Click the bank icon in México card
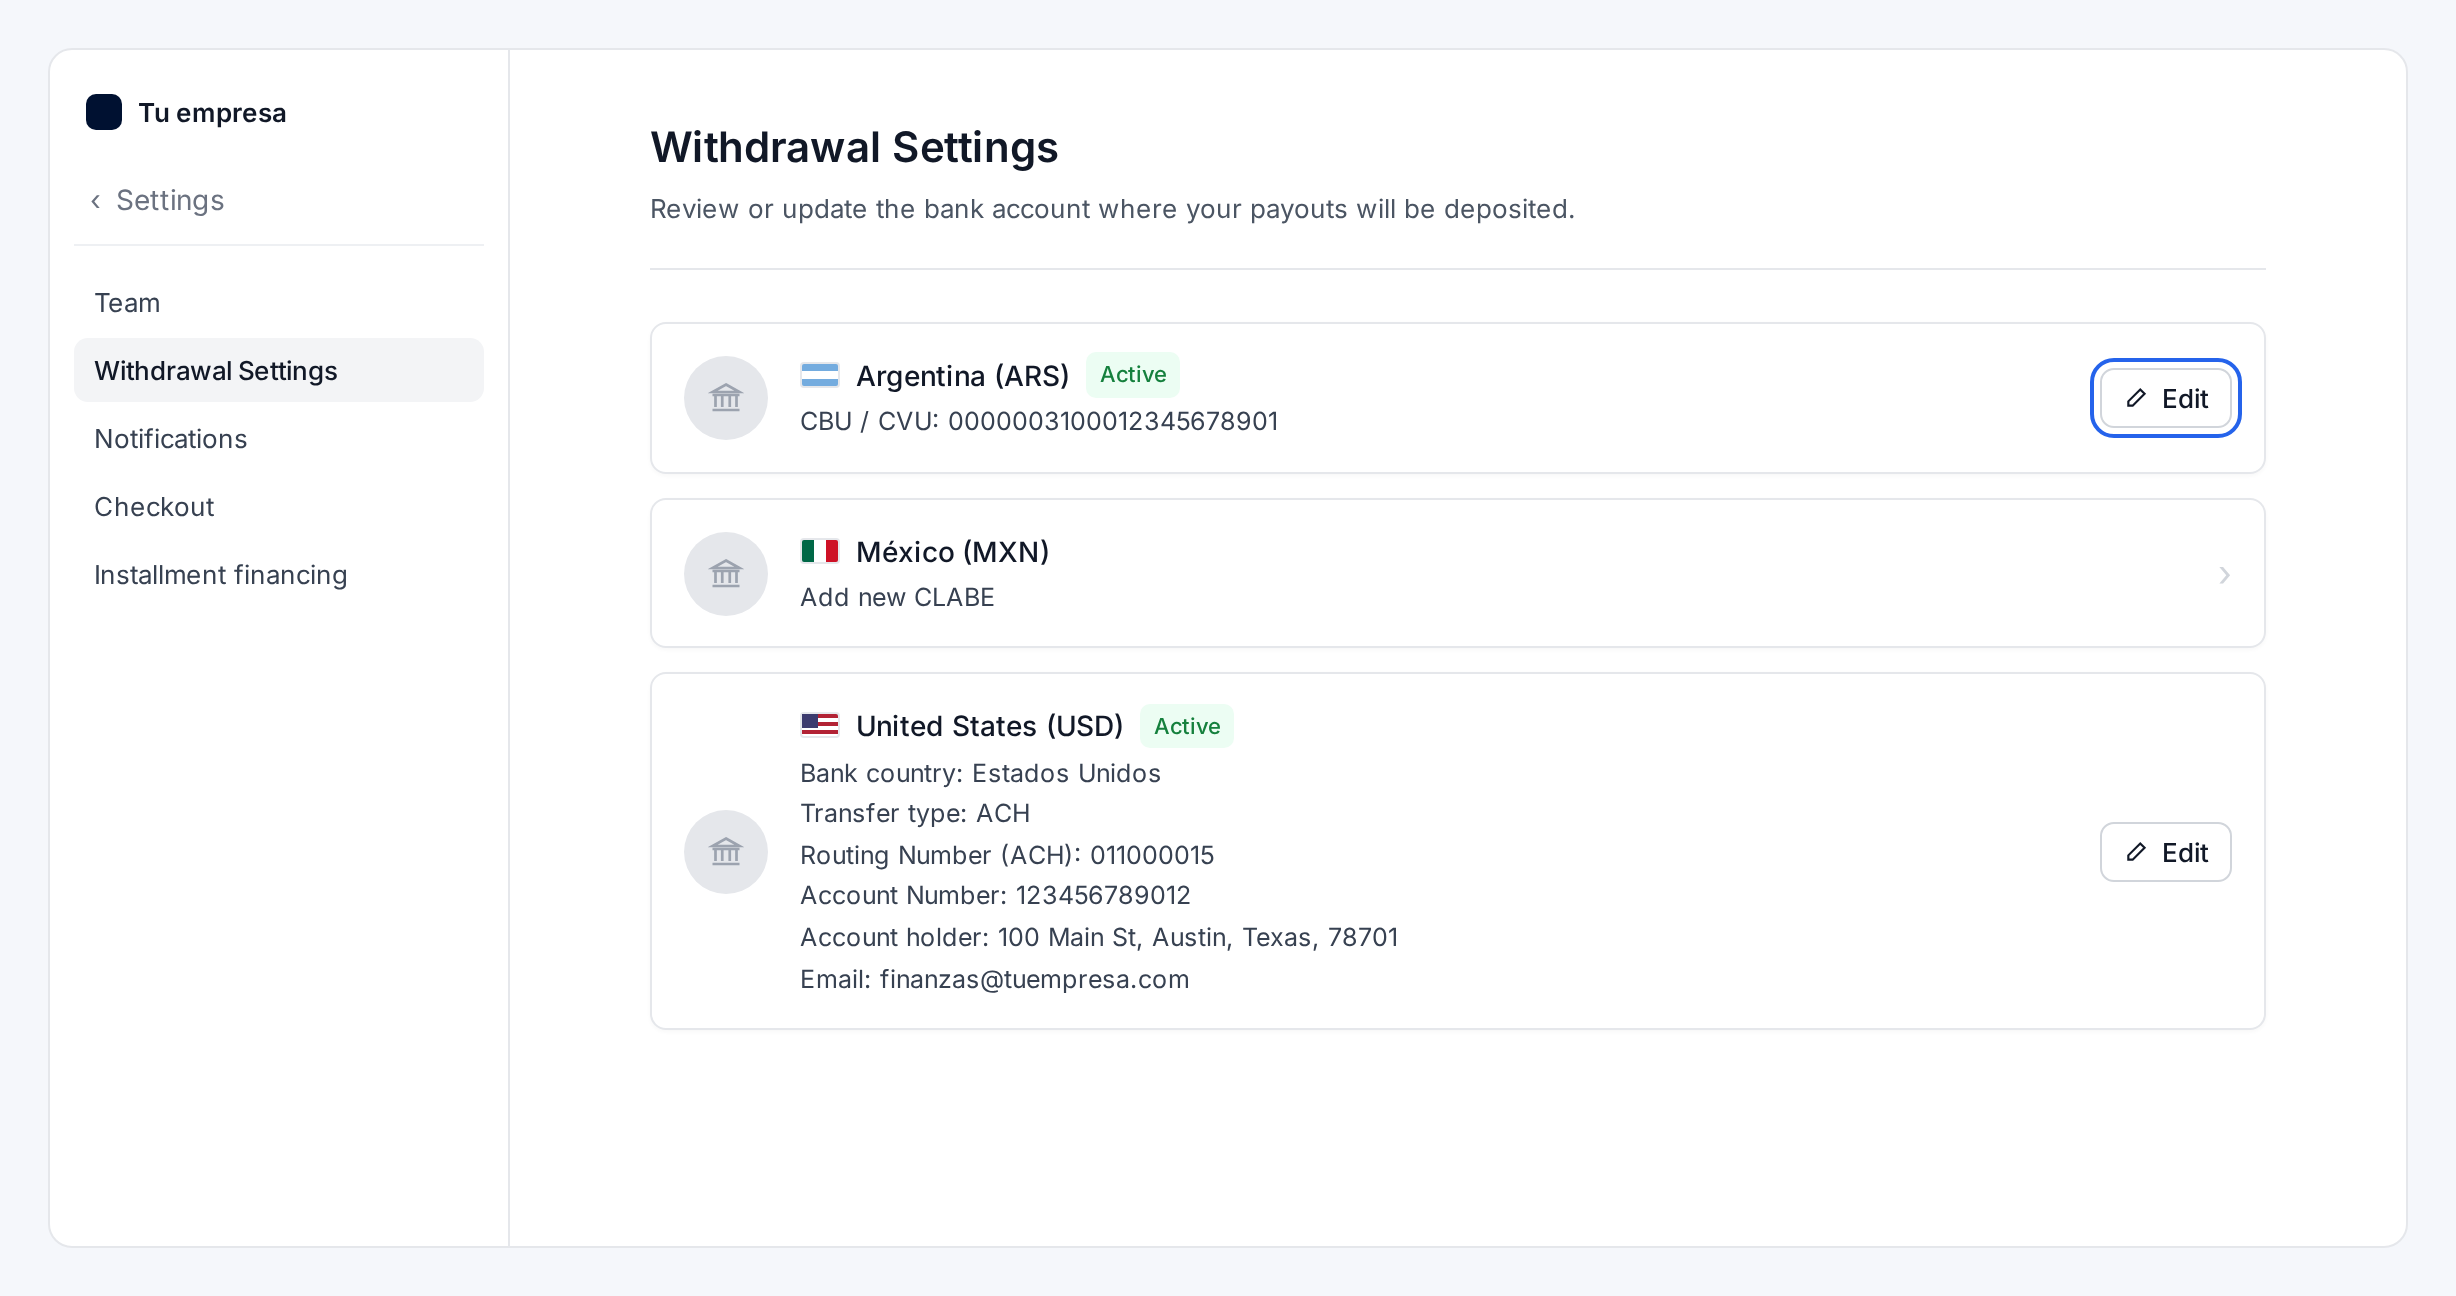 click(x=726, y=574)
